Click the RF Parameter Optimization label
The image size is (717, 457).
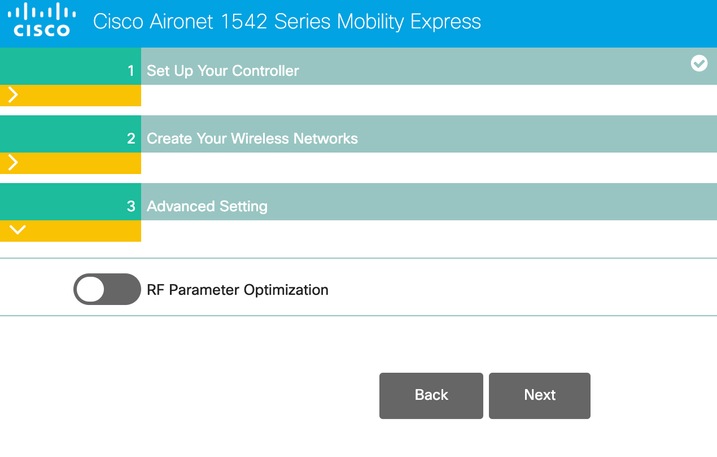point(238,290)
